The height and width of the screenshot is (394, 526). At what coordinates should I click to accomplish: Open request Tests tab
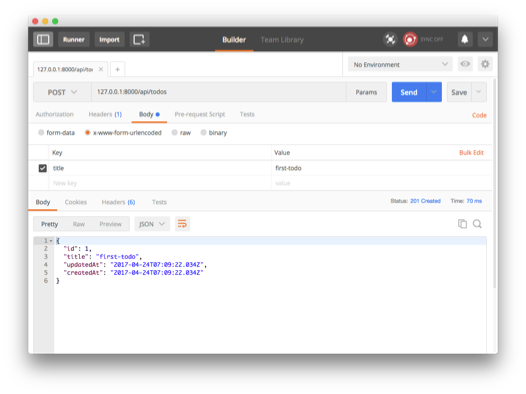(247, 114)
